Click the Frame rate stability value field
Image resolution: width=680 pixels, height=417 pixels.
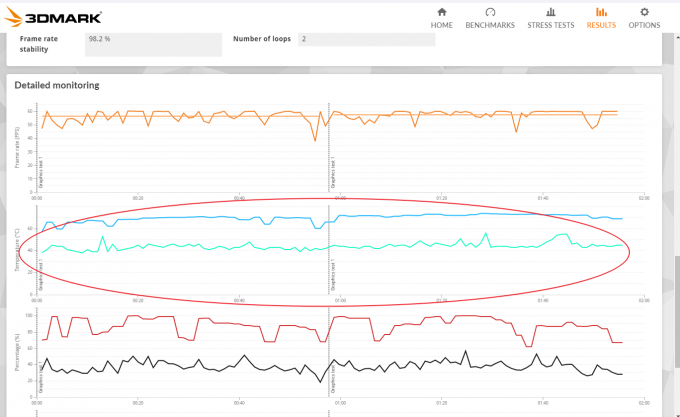click(x=154, y=44)
